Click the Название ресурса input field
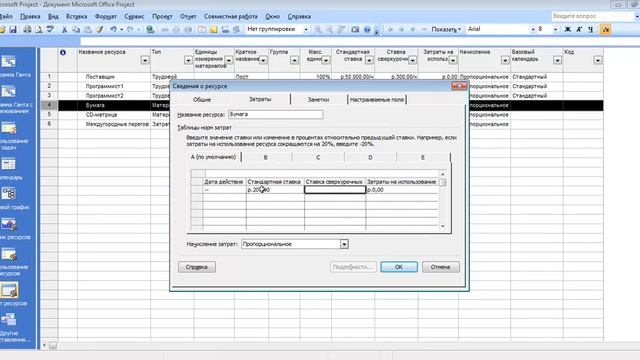The width and height of the screenshot is (640, 360). point(276,115)
